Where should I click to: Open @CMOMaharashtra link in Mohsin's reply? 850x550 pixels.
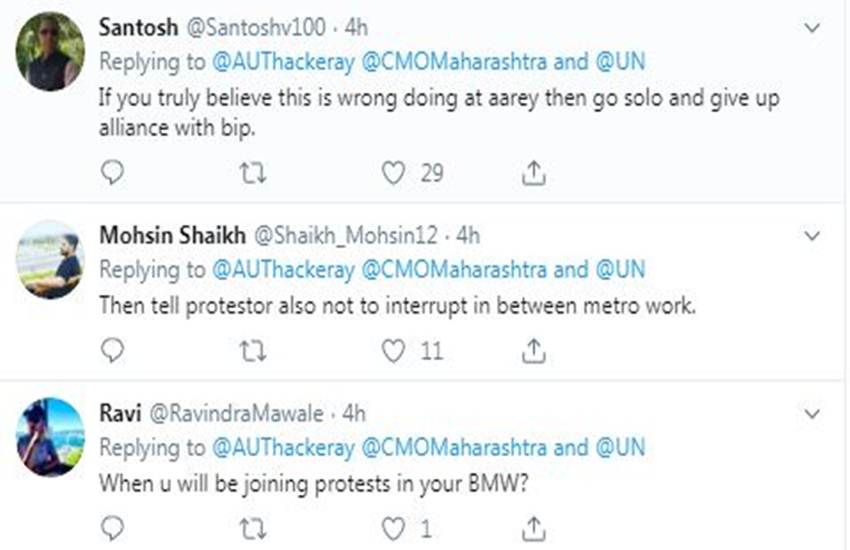tap(452, 270)
